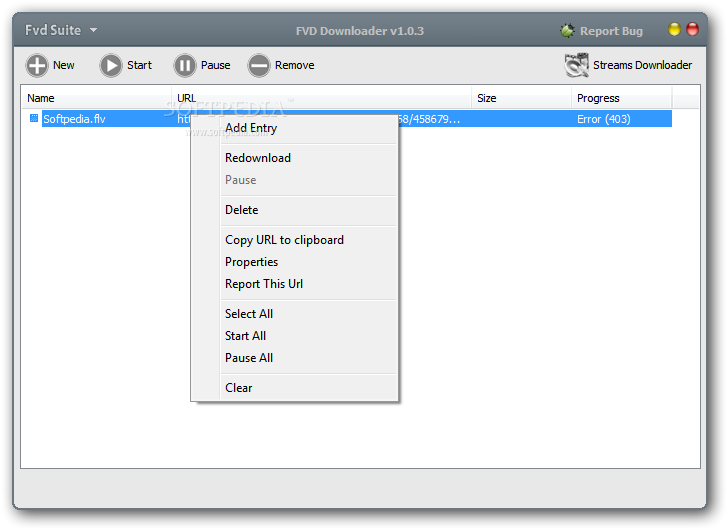This screenshot has height=530, width=728.
Task: Click the truncated URL ending 458679...
Action: point(429,119)
